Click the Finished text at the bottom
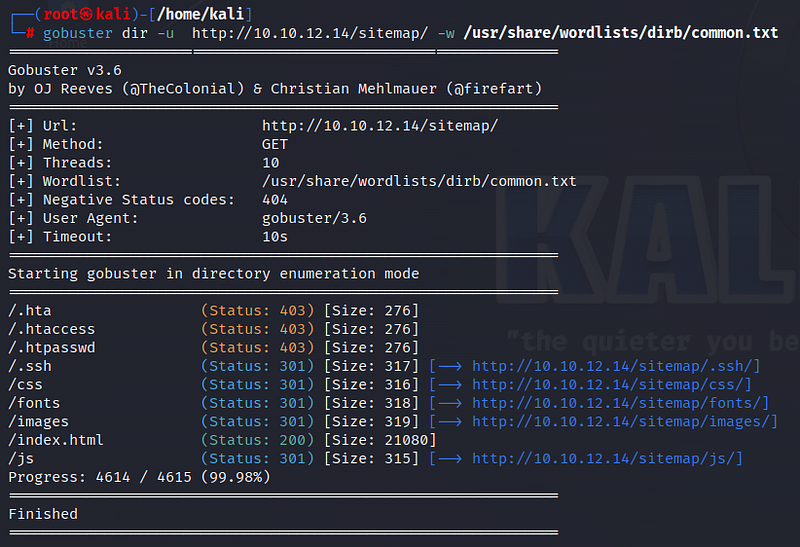The width and height of the screenshot is (800, 547). pyautogui.click(x=42, y=514)
